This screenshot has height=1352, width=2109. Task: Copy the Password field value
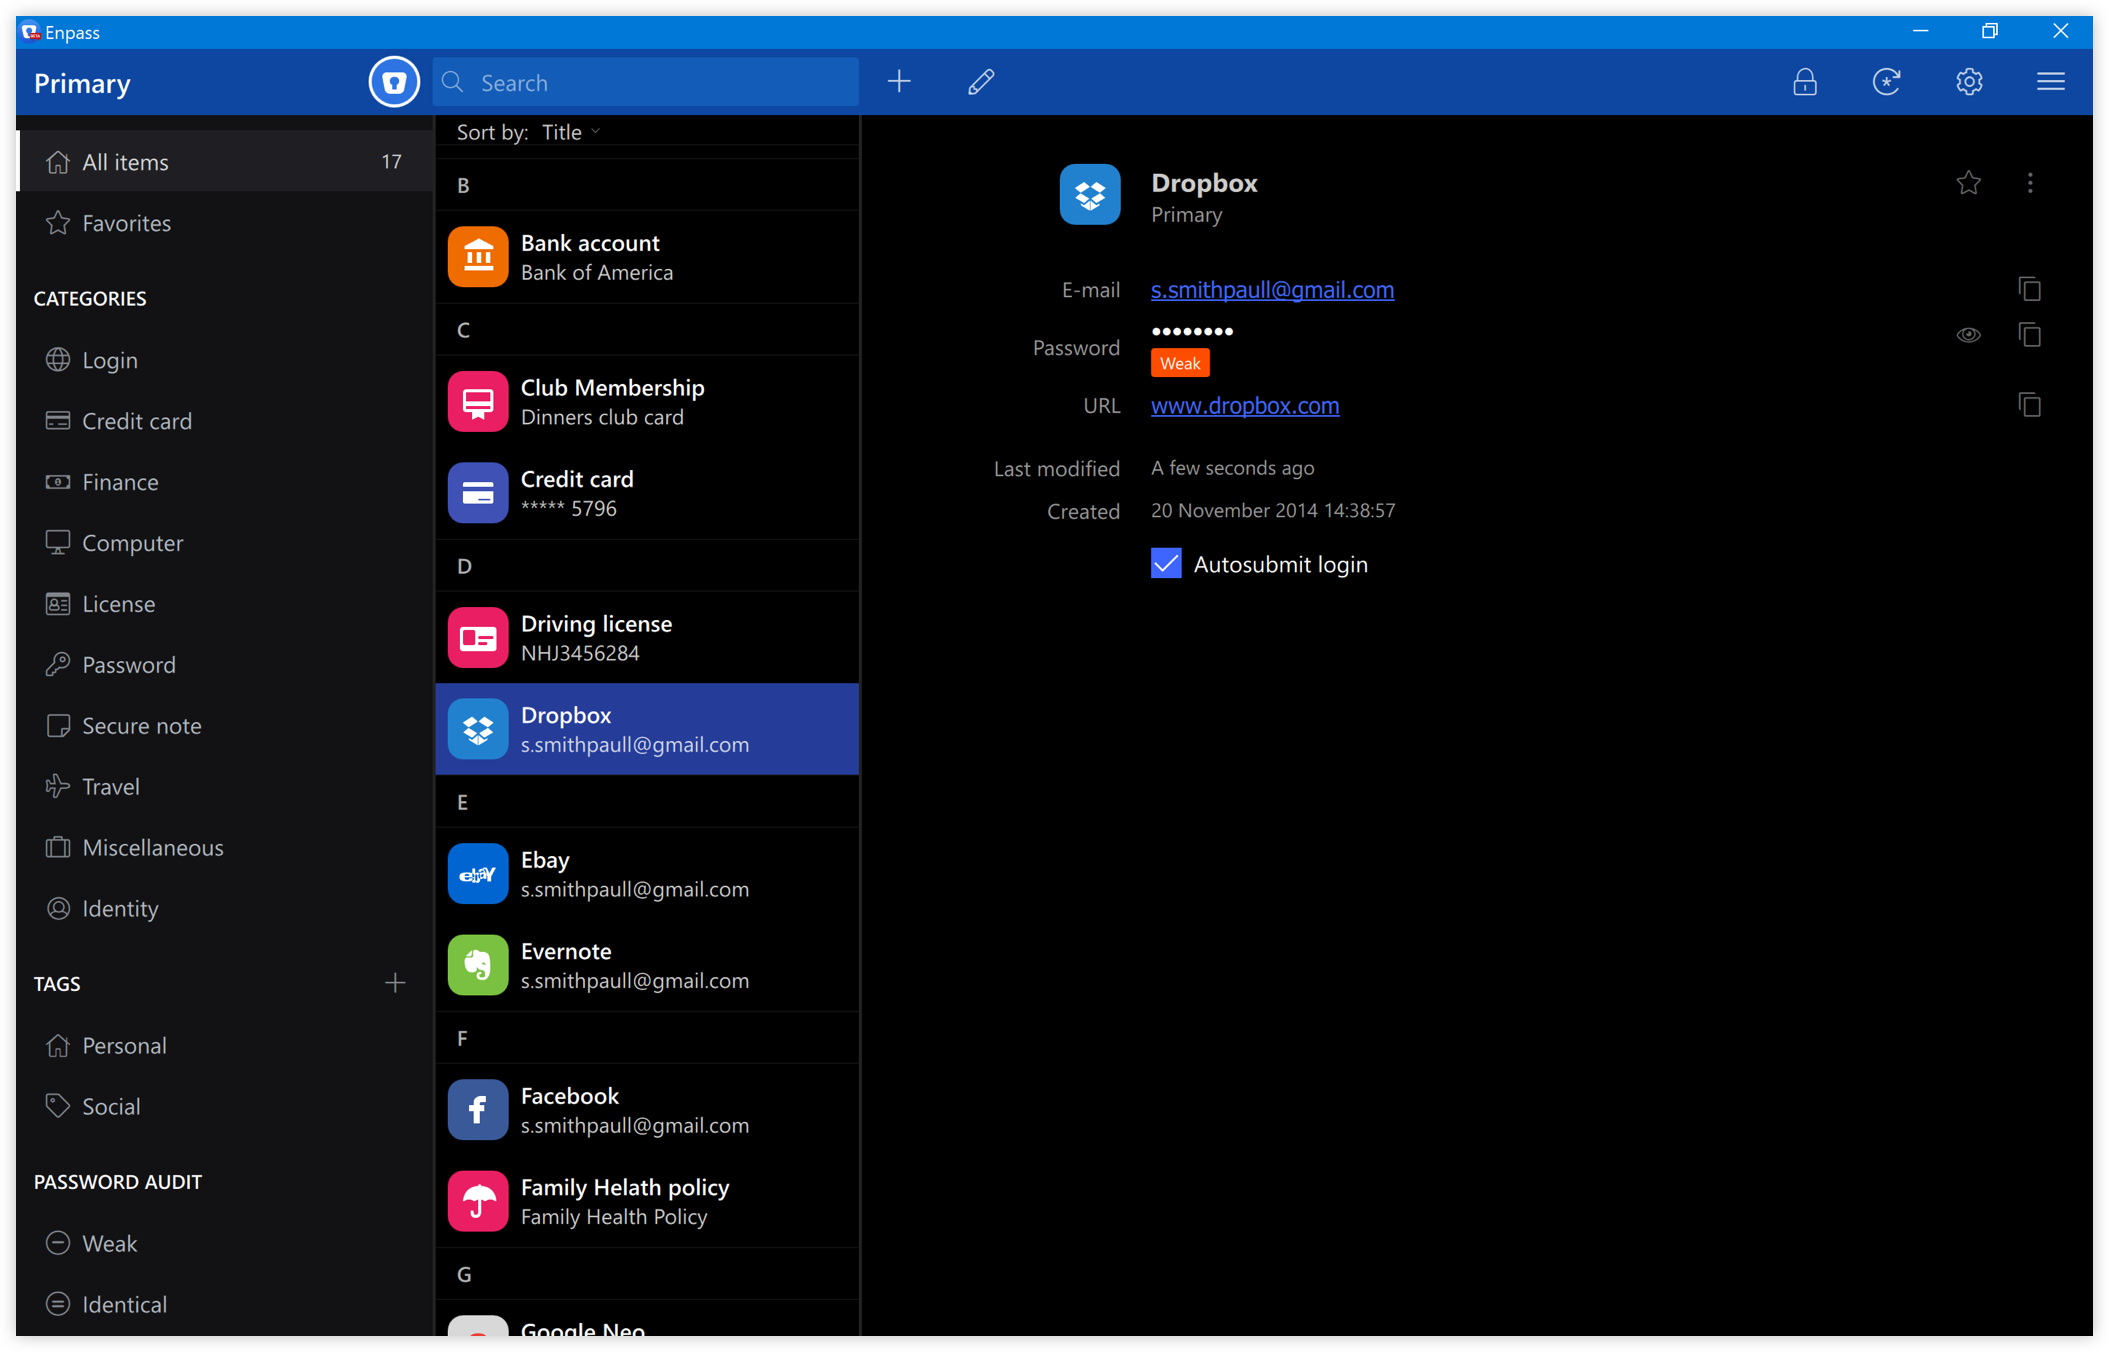coord(2030,335)
